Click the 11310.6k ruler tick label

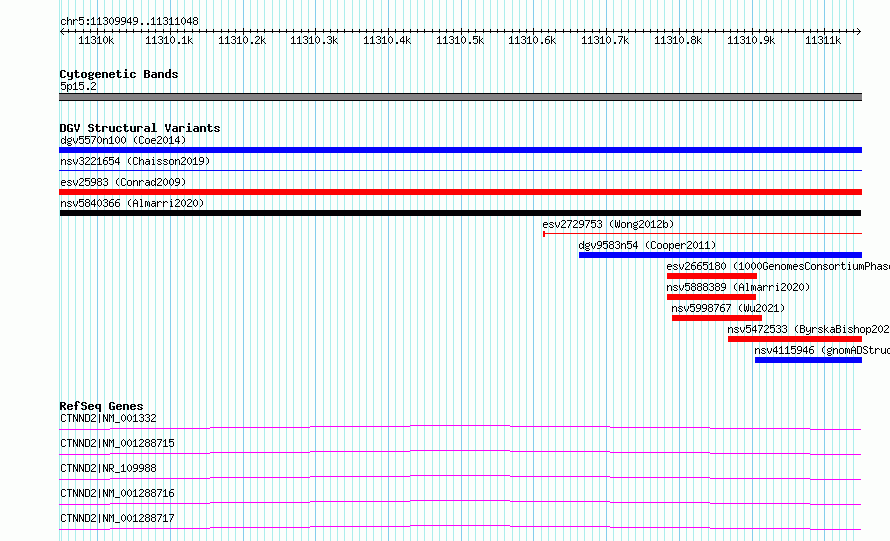click(x=532, y=40)
